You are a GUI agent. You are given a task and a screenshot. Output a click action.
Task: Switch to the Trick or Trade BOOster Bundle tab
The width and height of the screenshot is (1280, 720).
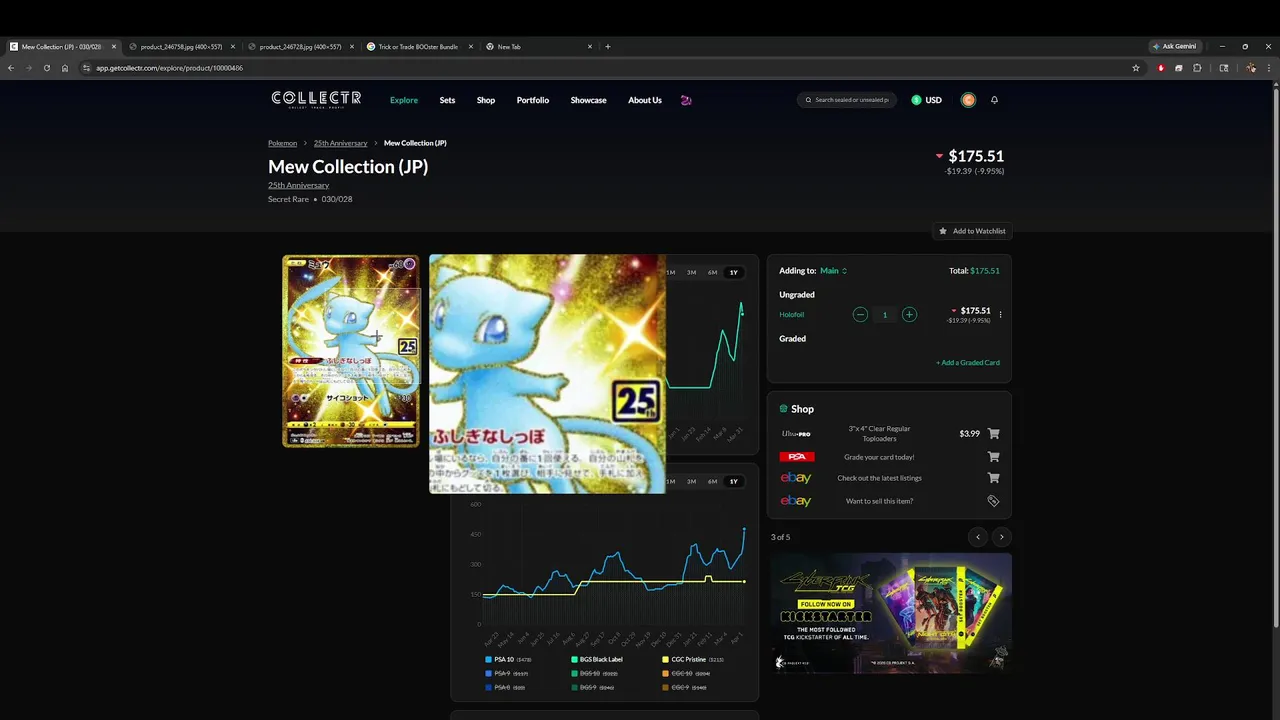point(418,47)
